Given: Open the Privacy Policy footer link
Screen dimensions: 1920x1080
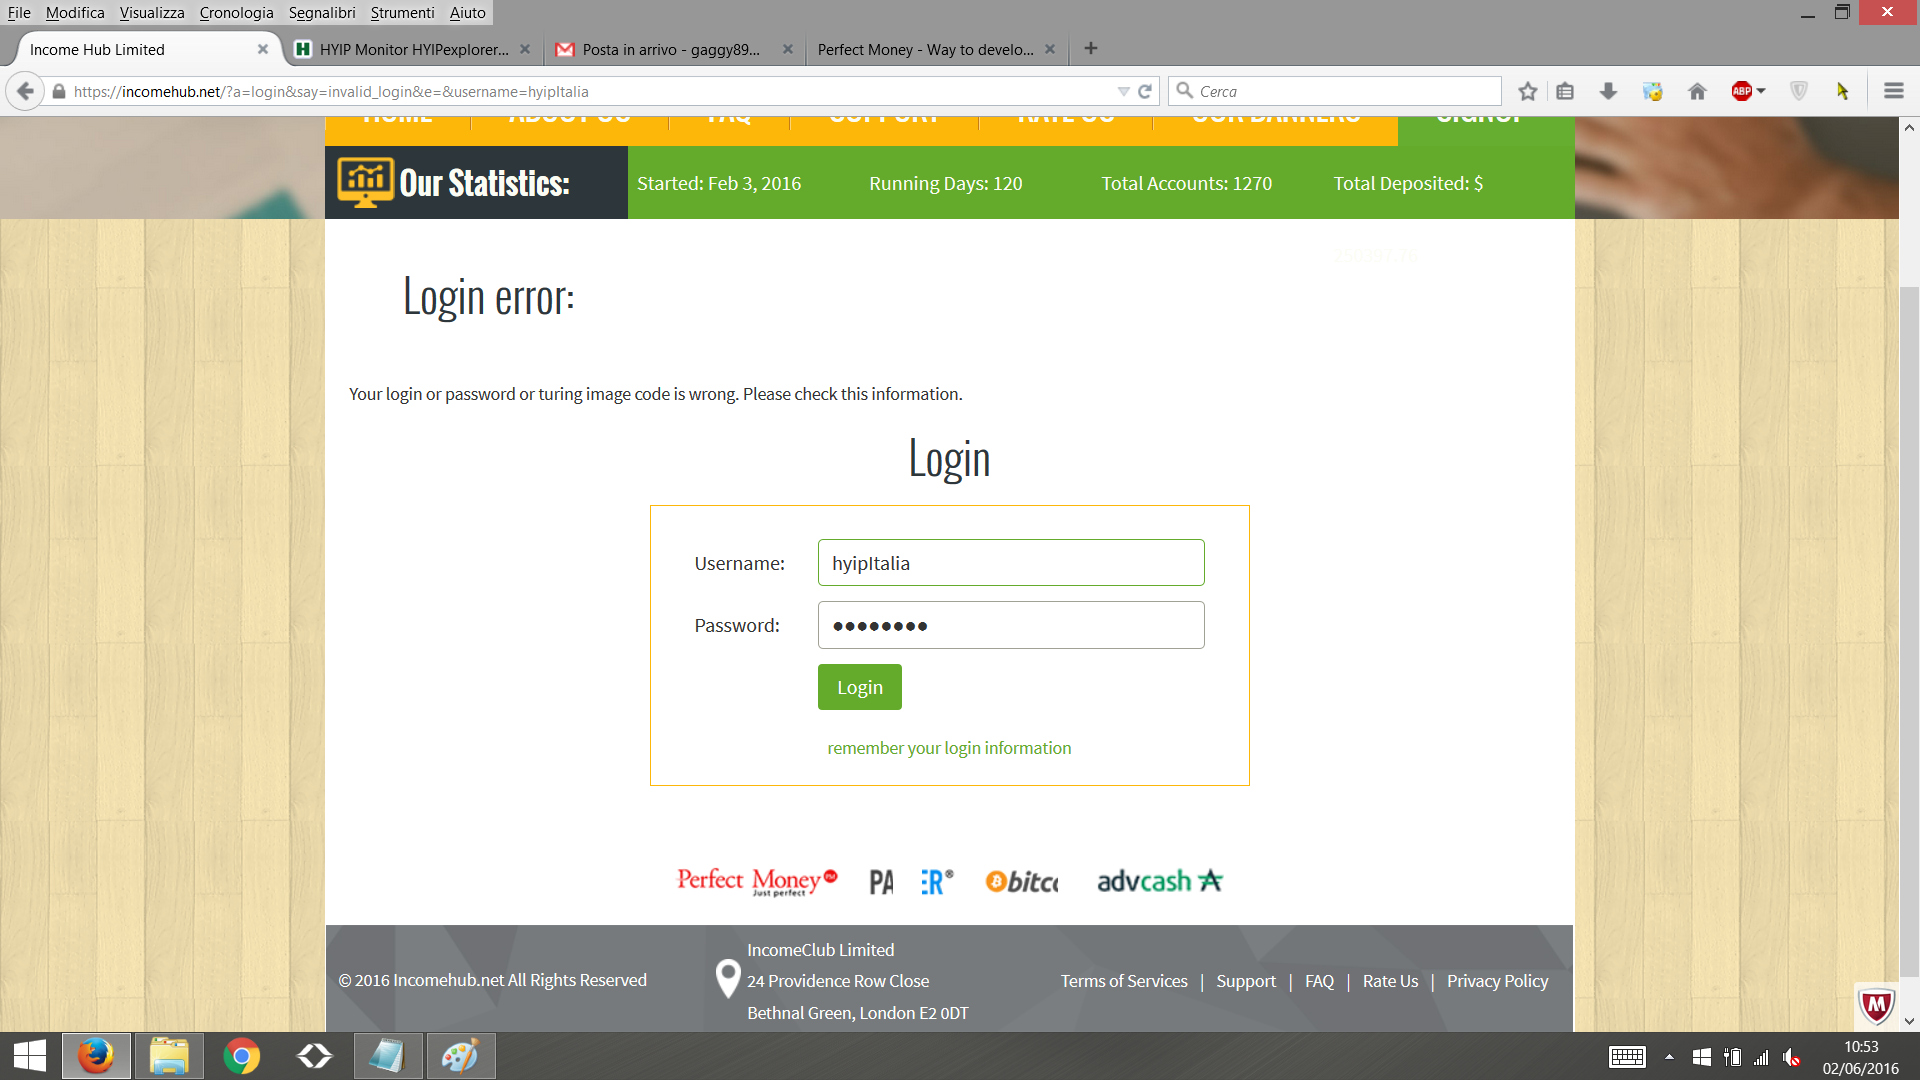Looking at the screenshot, I should coord(1497,981).
